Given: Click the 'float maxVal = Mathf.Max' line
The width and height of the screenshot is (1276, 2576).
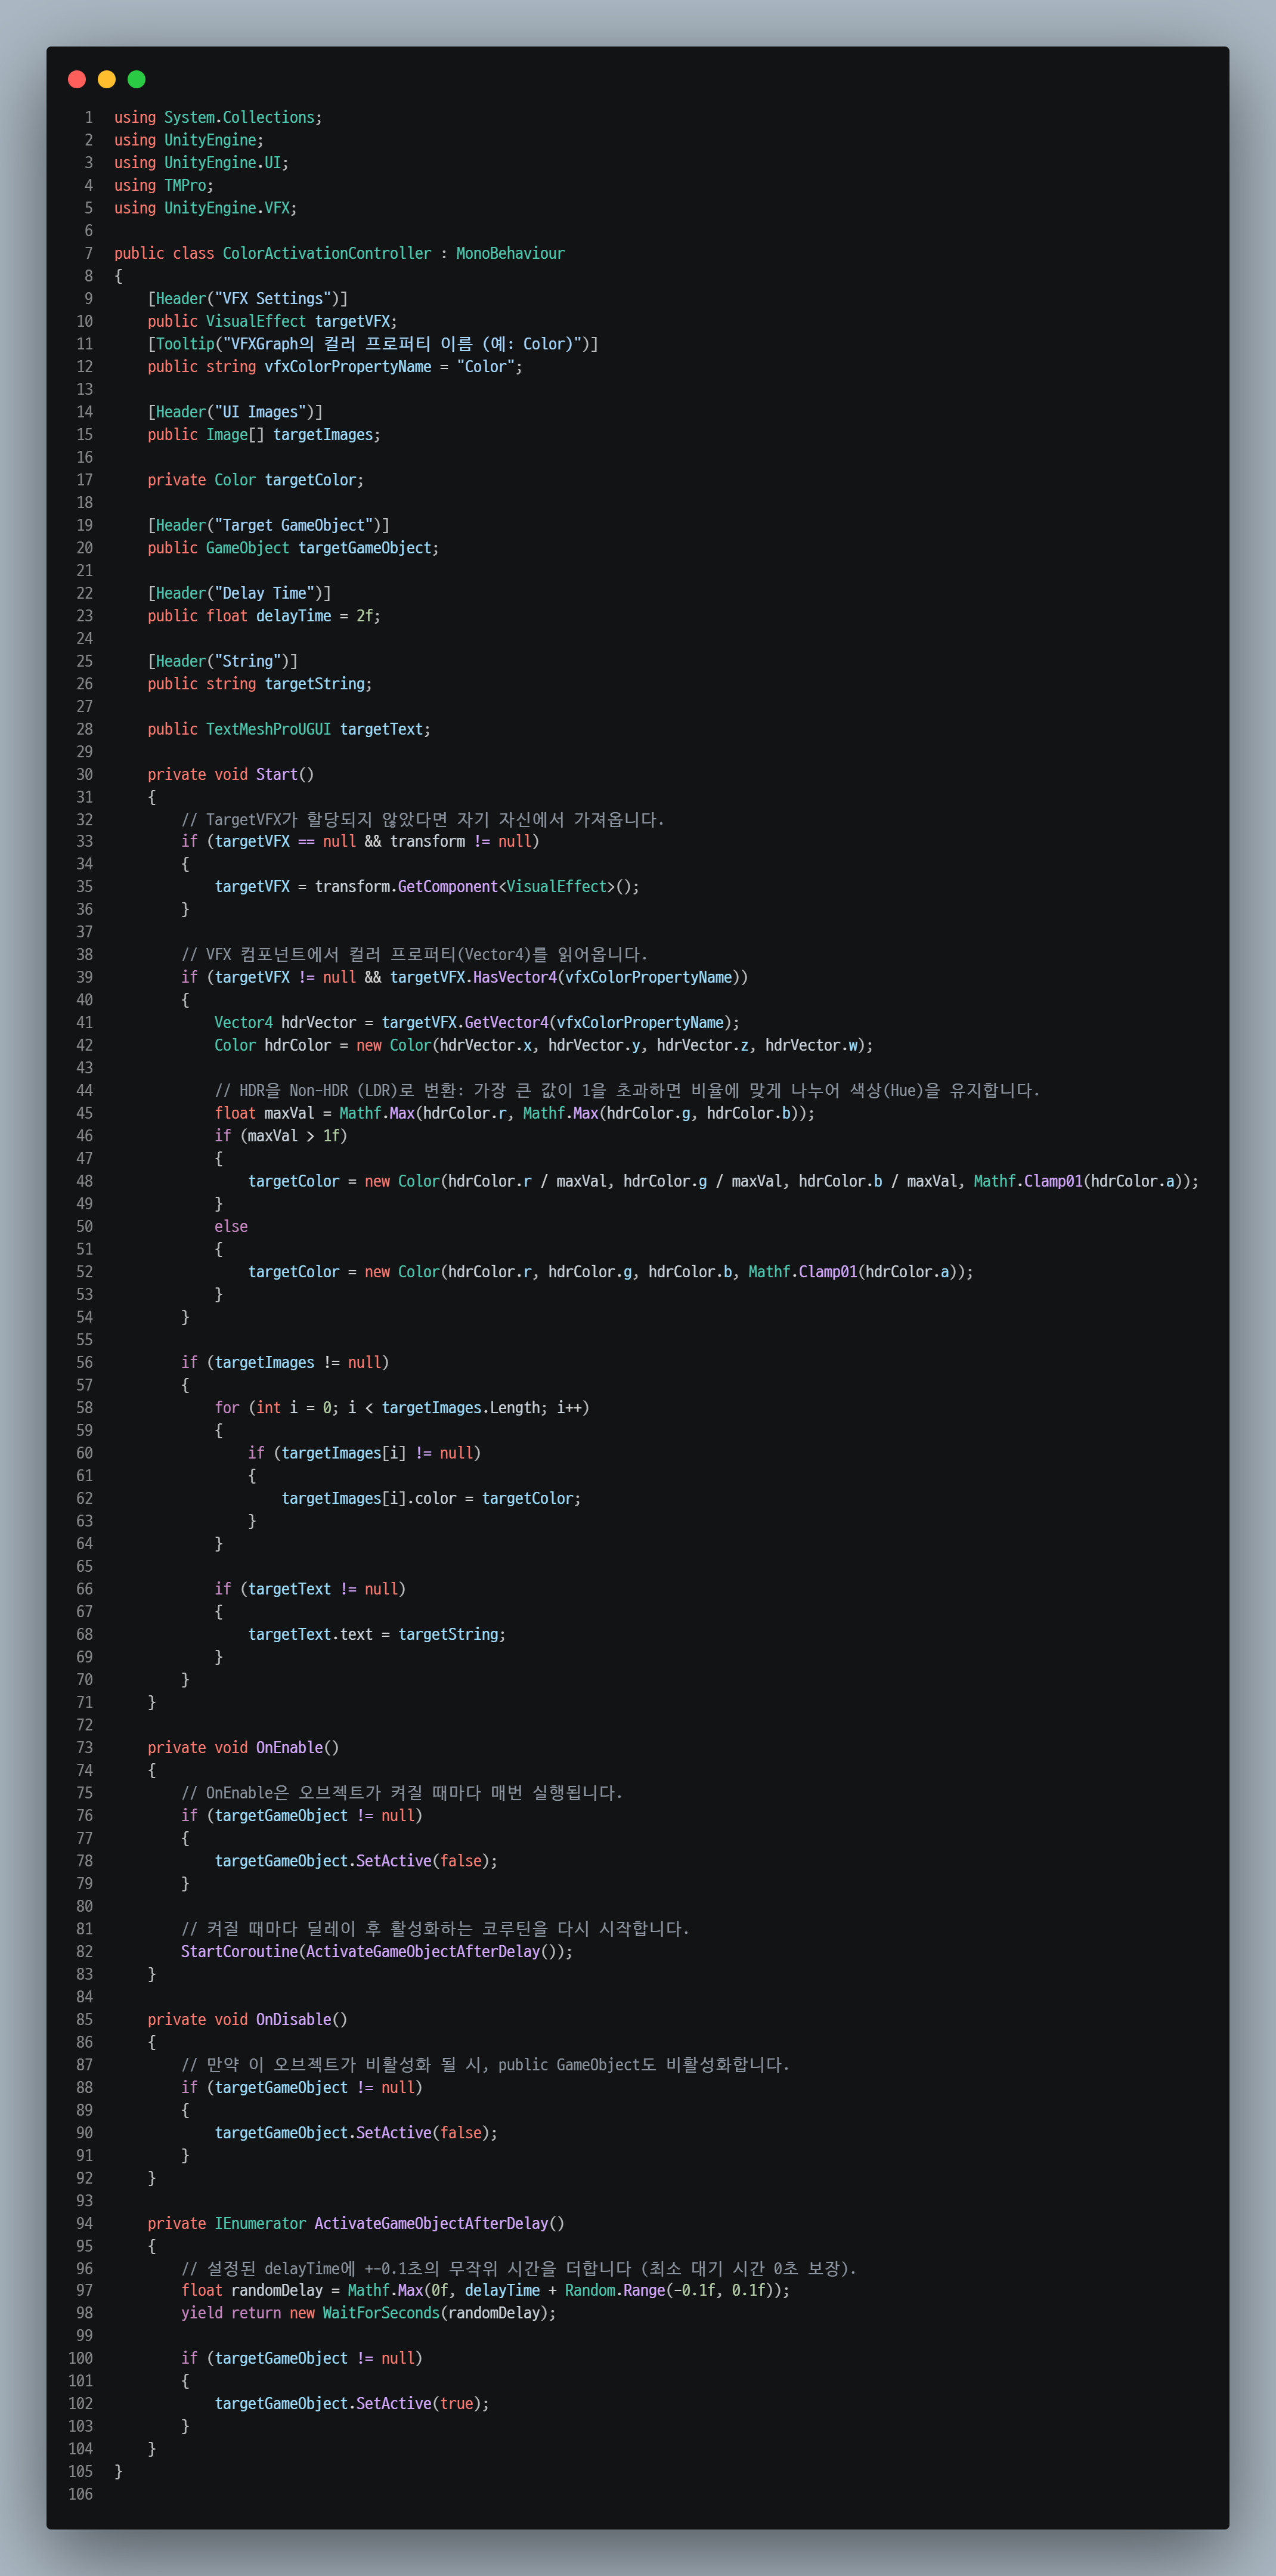Looking at the screenshot, I should click(515, 1113).
